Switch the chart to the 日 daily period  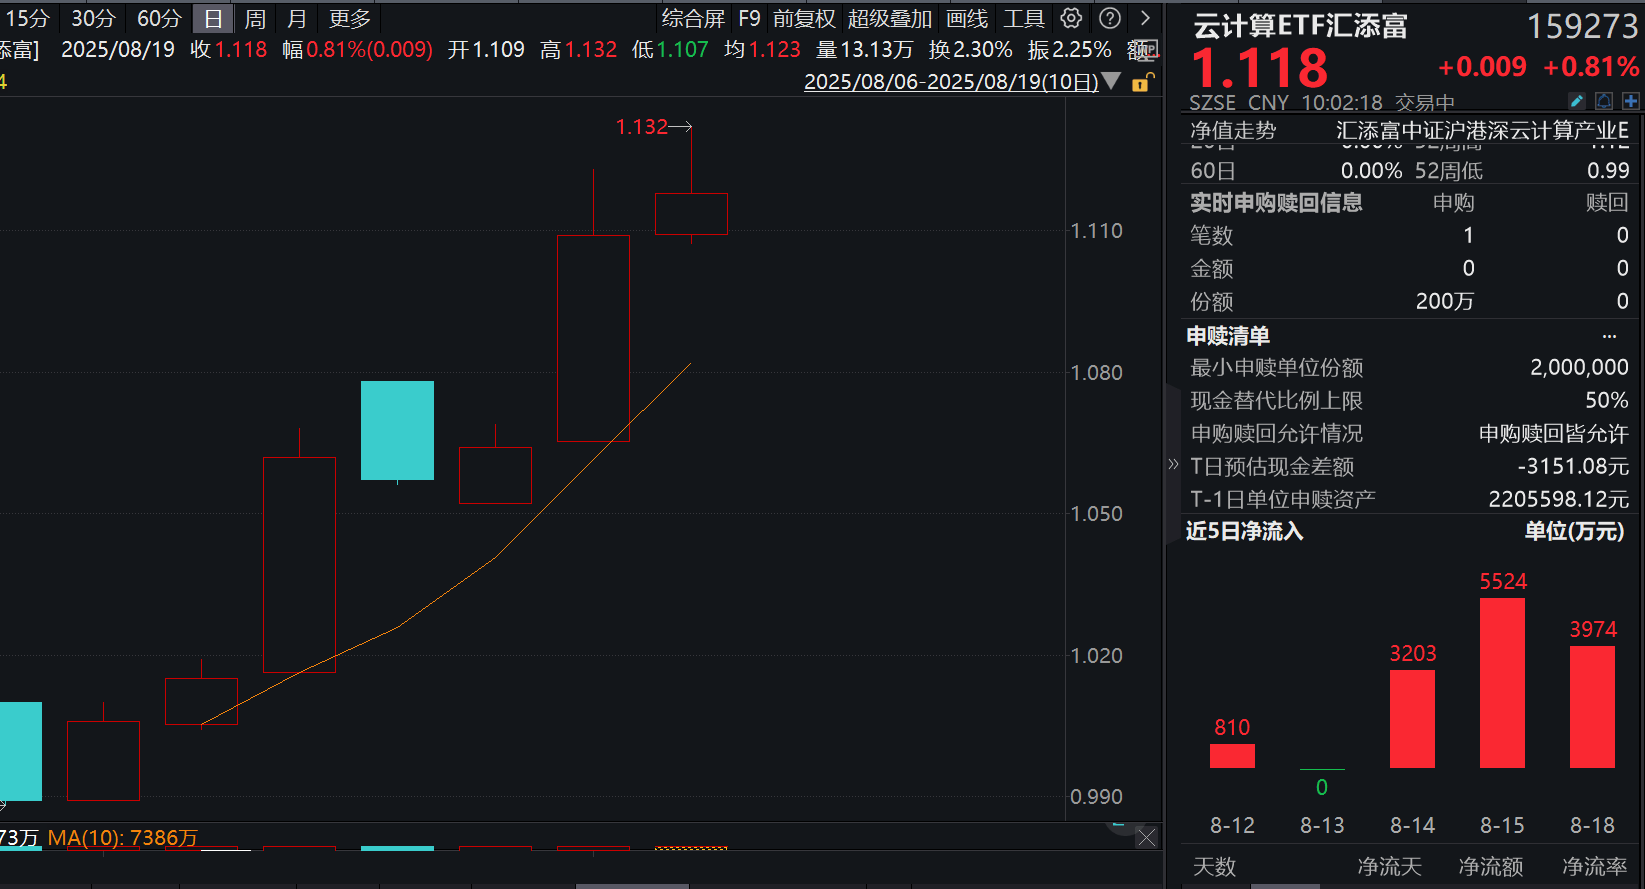[213, 18]
